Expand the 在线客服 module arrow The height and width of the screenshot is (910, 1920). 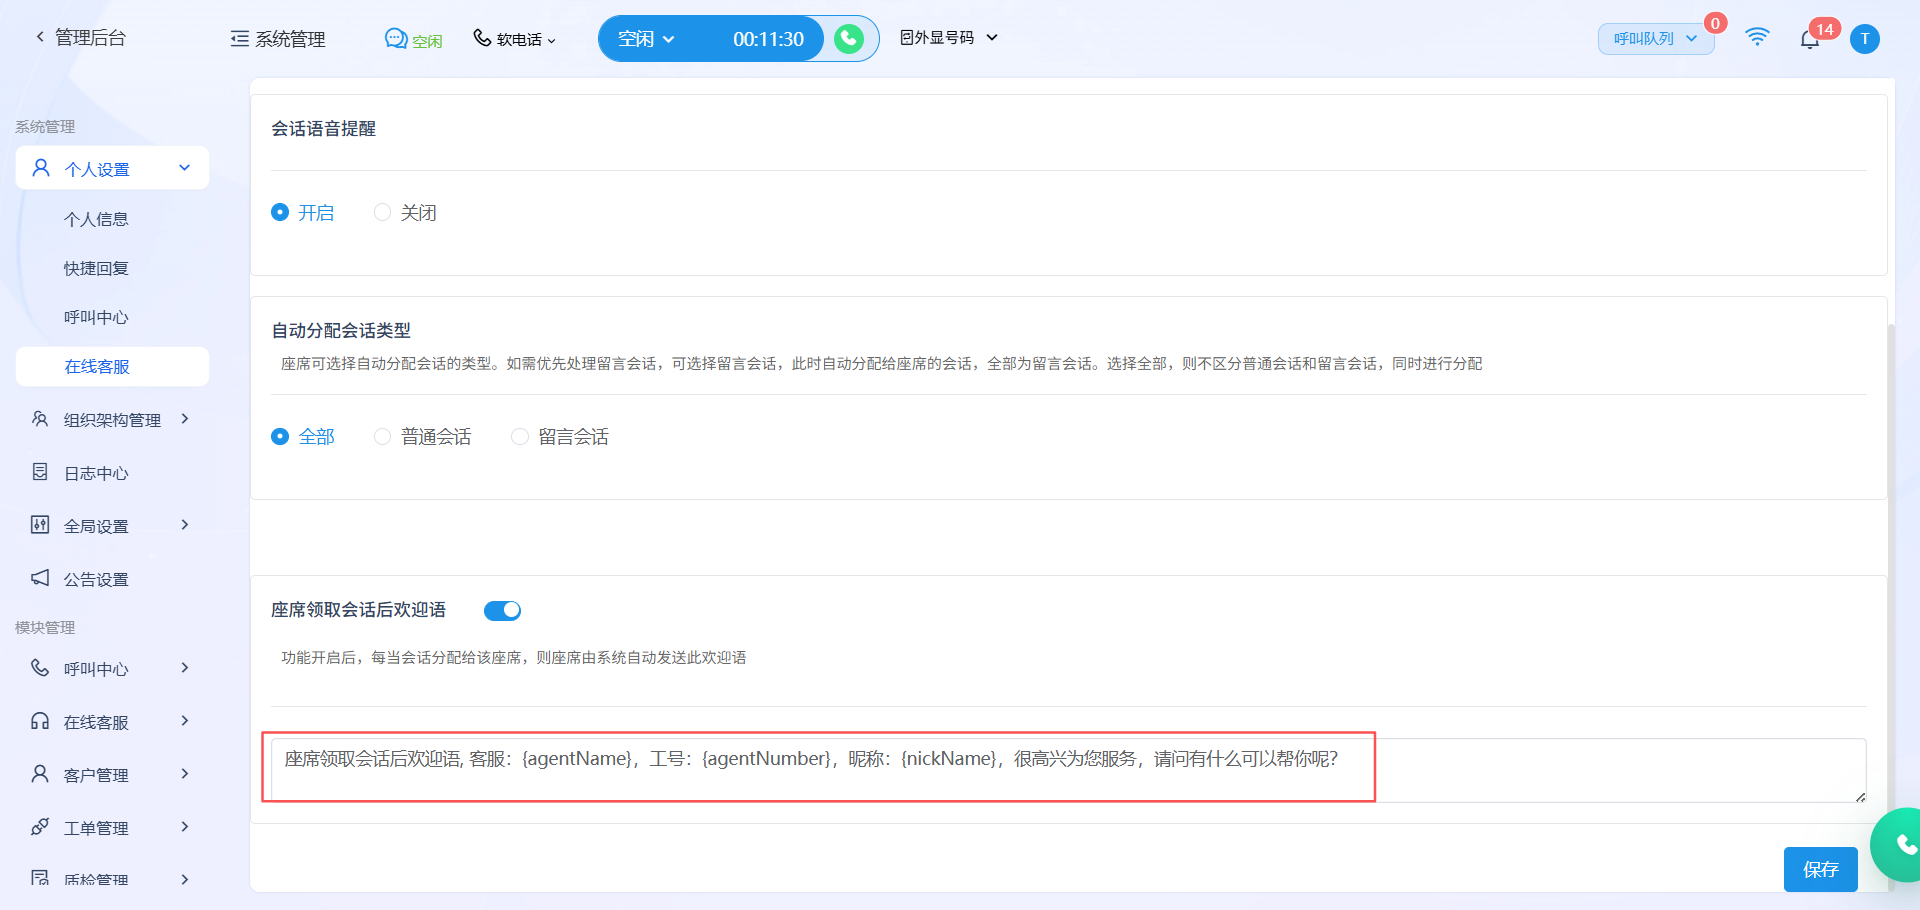click(x=185, y=721)
